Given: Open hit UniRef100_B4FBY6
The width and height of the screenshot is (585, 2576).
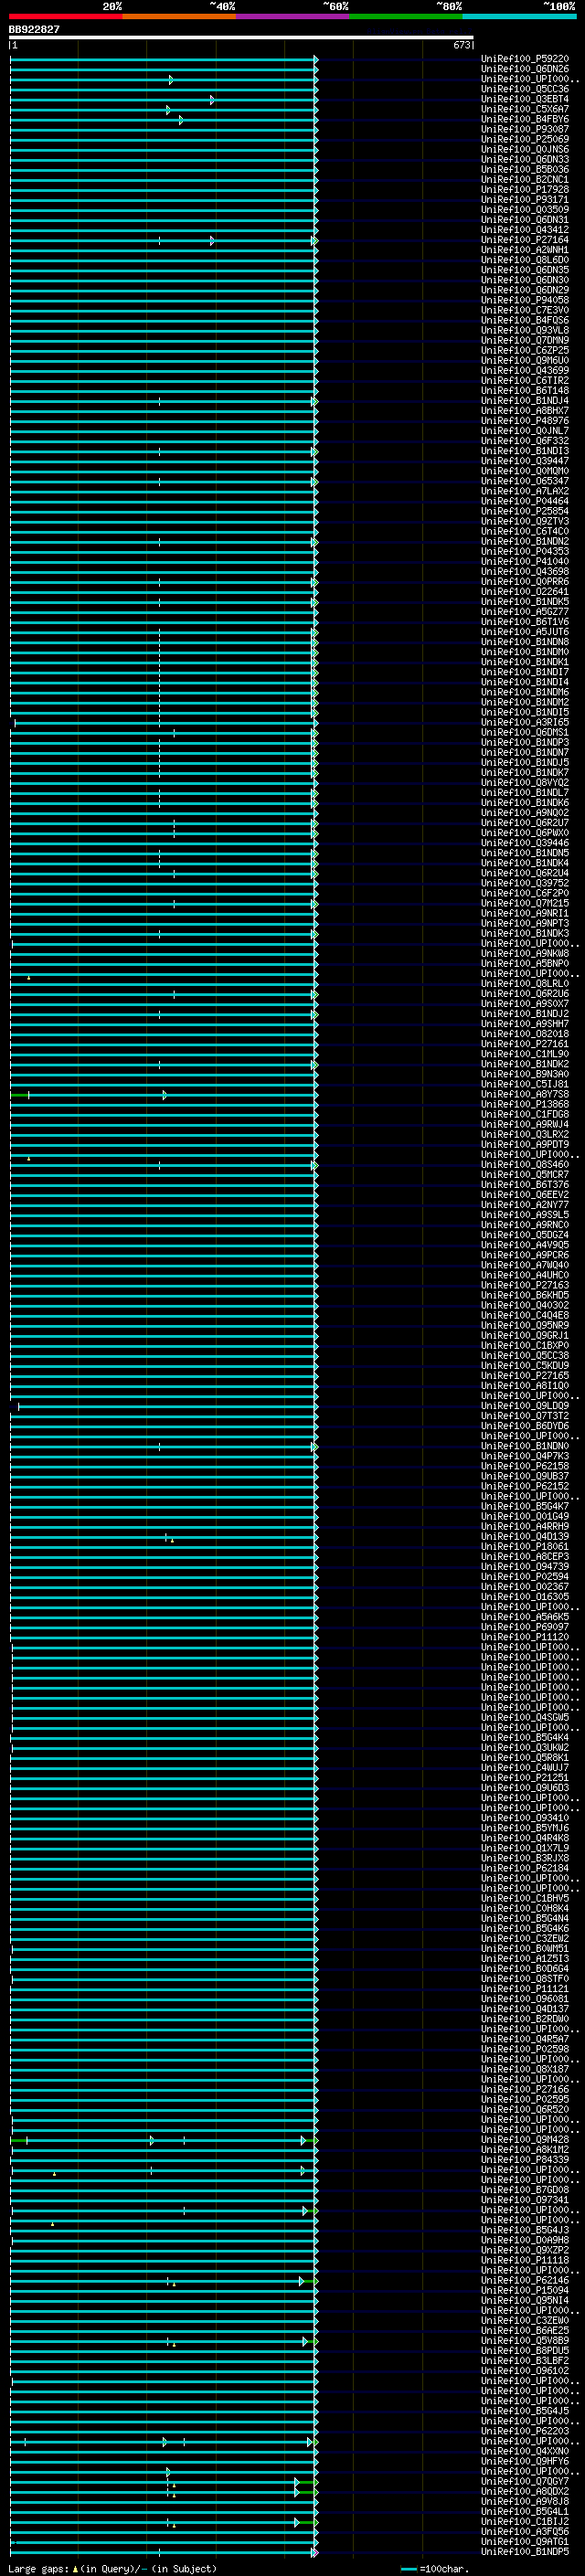Looking at the screenshot, I should 525,119.
